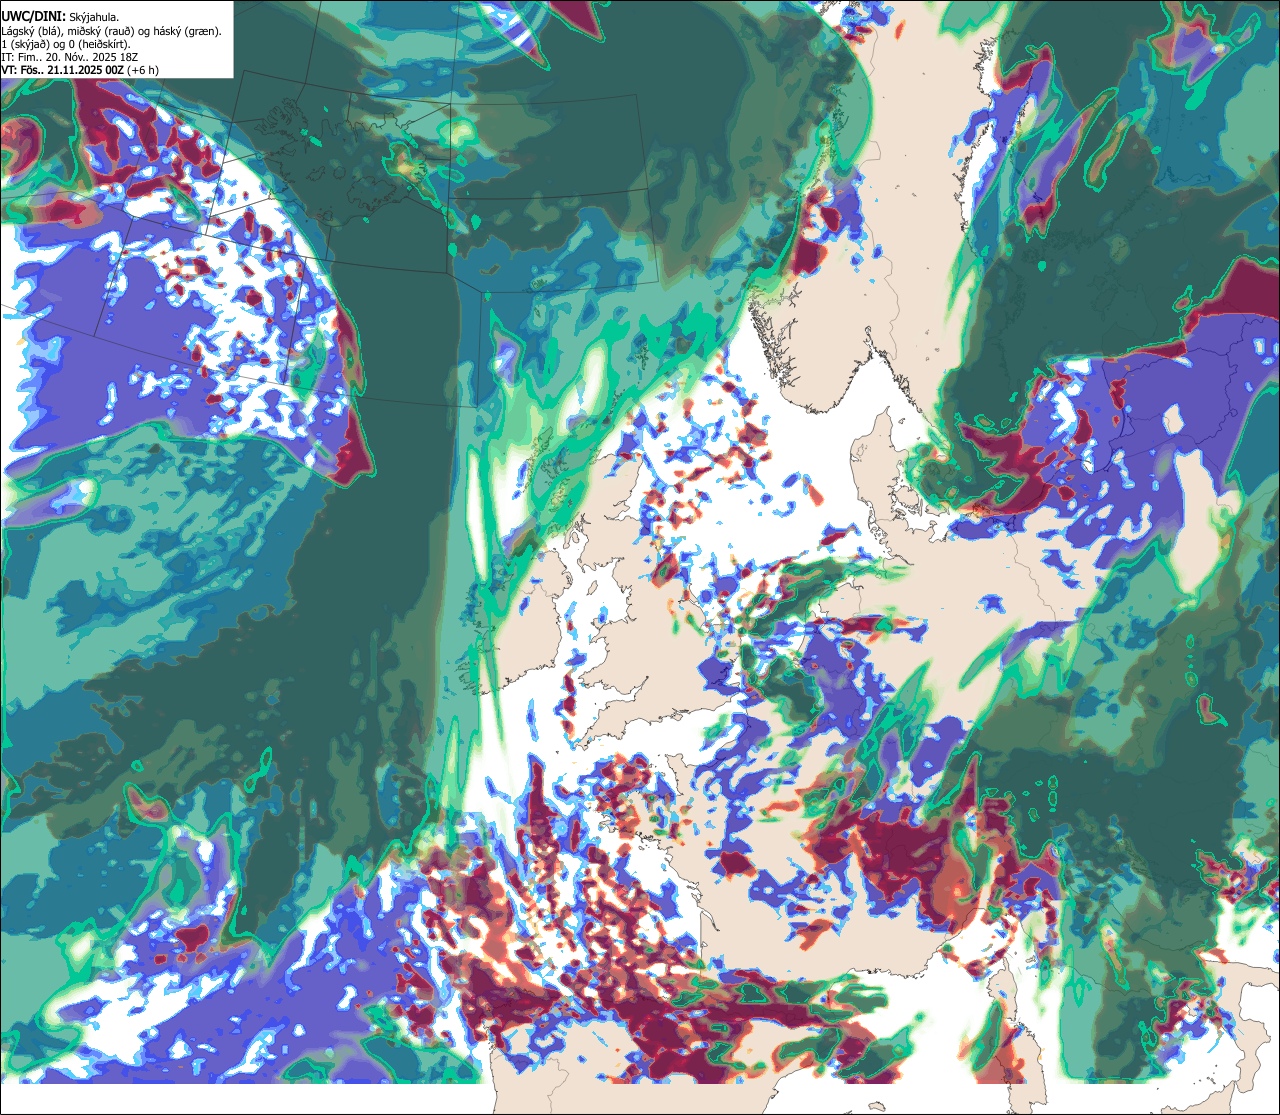Image resolution: width=1280 pixels, height=1115 pixels.
Task: Click the "IT: Fim.. 20. Nóv.. 2025 18Z" line
Action: pos(70,57)
